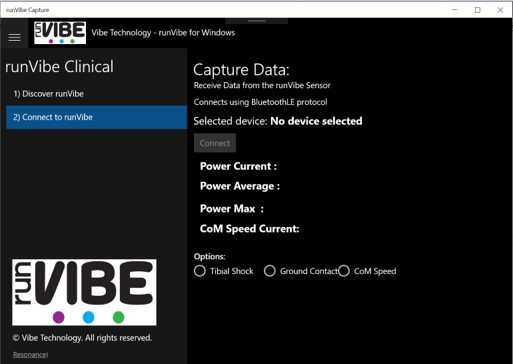Select 2) Connect to runVibe
513x364 pixels.
(x=96, y=117)
